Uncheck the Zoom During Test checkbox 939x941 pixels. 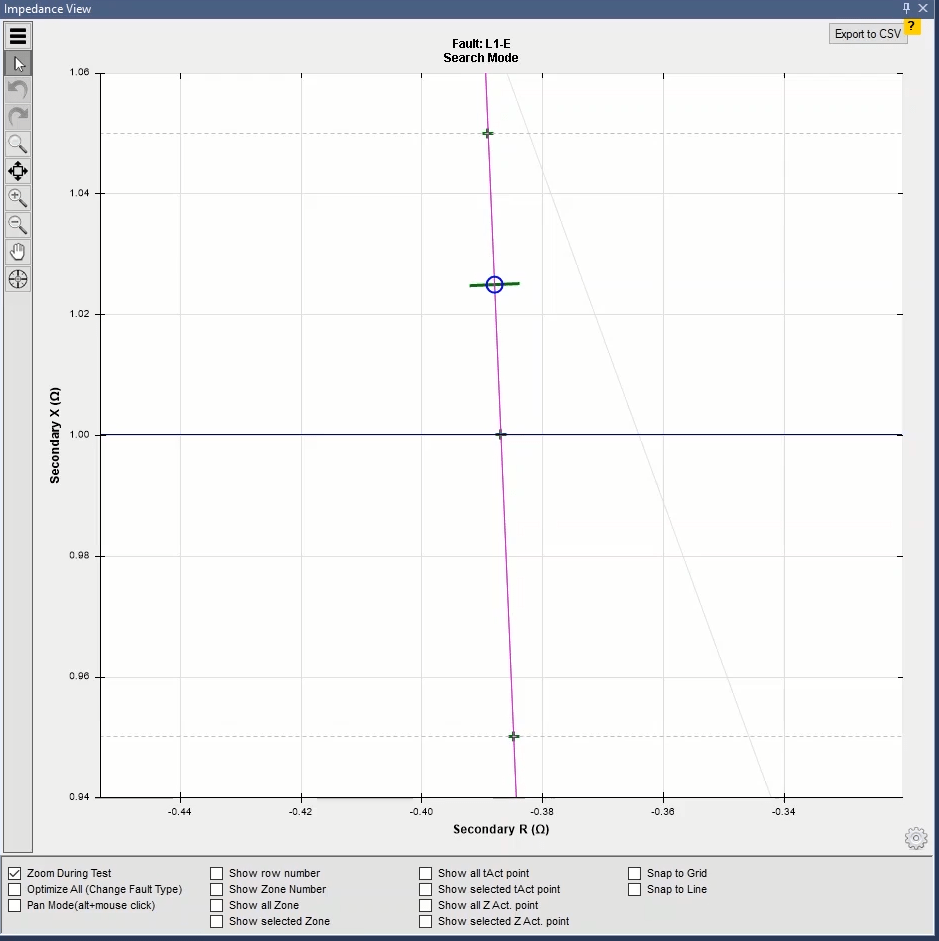click(14, 873)
